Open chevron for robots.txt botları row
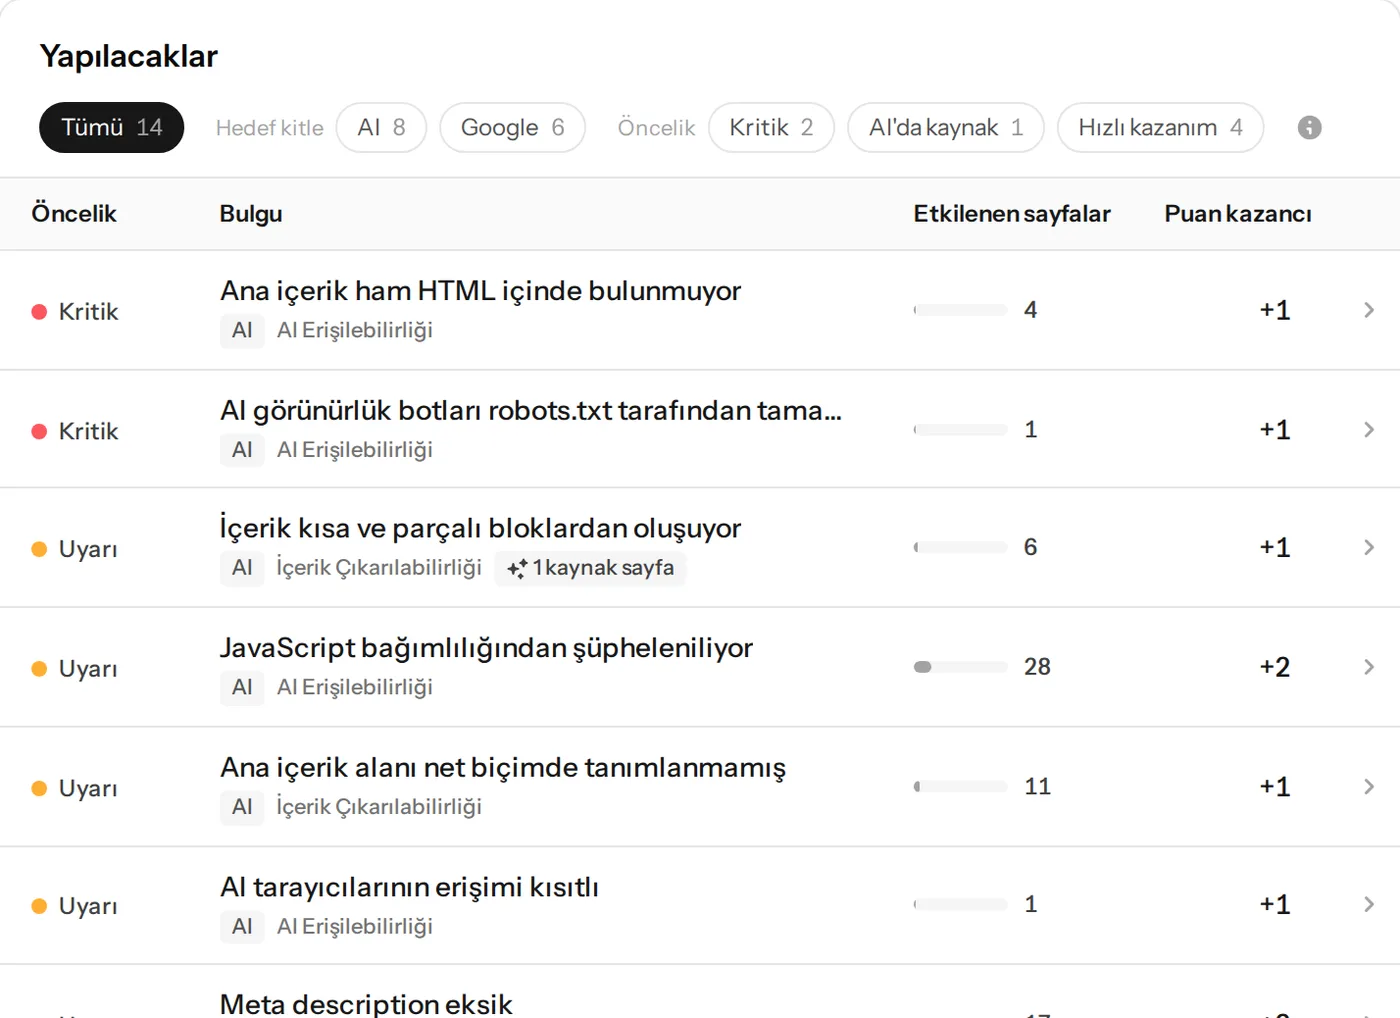 1369,429
